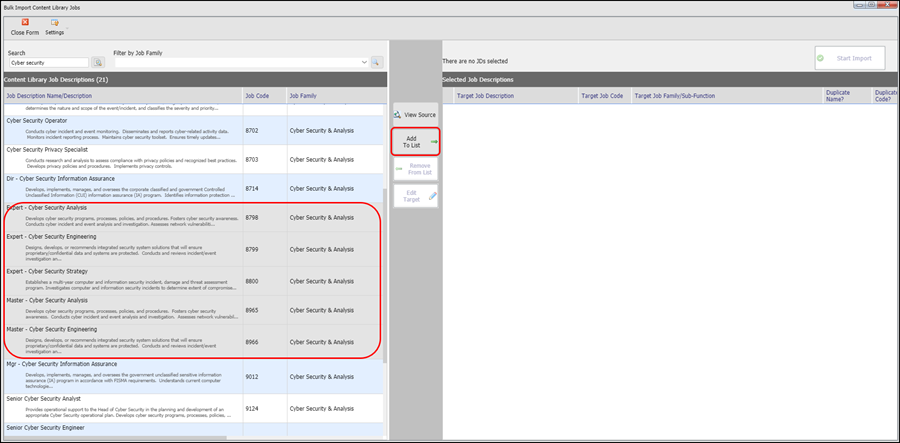This screenshot has width=900, height=443.
Task: Click job code 8702 cell
Action: point(265,130)
